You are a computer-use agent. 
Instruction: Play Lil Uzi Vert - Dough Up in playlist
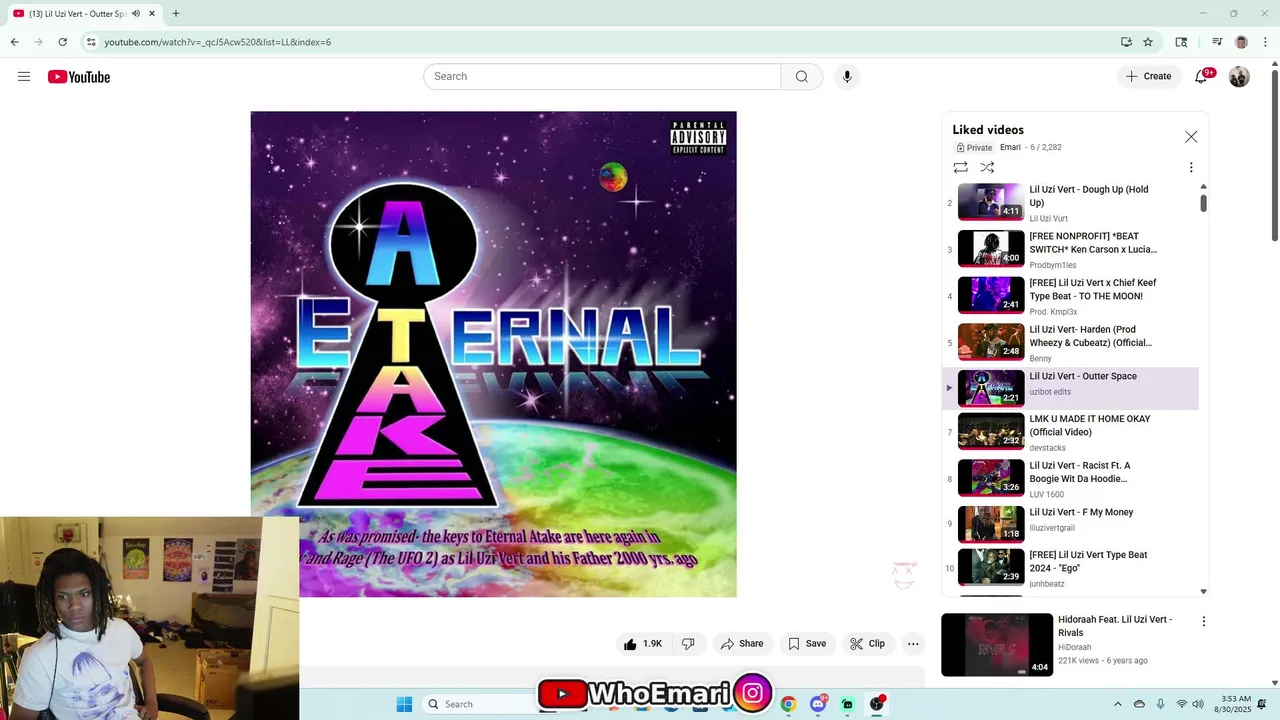pyautogui.click(x=1070, y=202)
